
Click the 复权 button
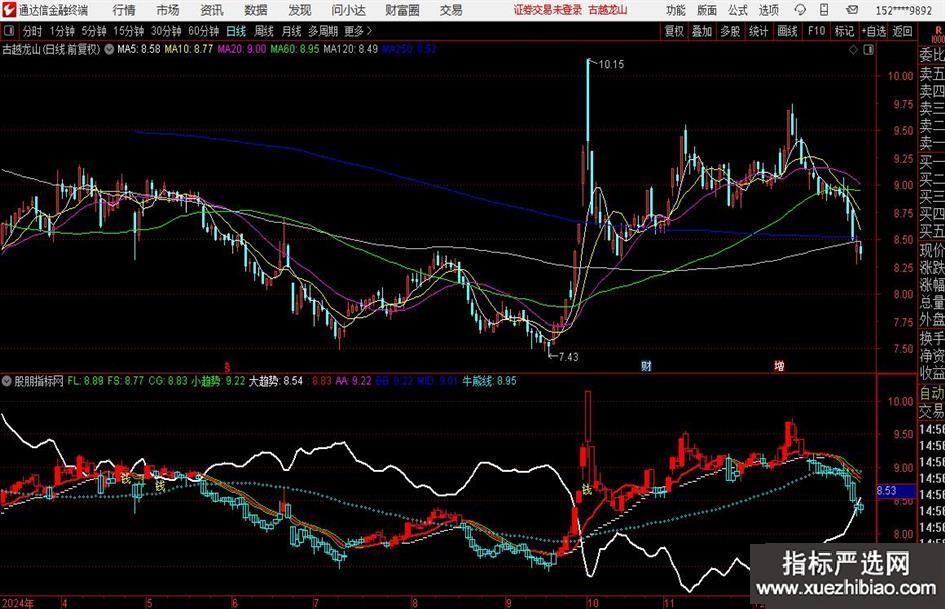click(674, 31)
